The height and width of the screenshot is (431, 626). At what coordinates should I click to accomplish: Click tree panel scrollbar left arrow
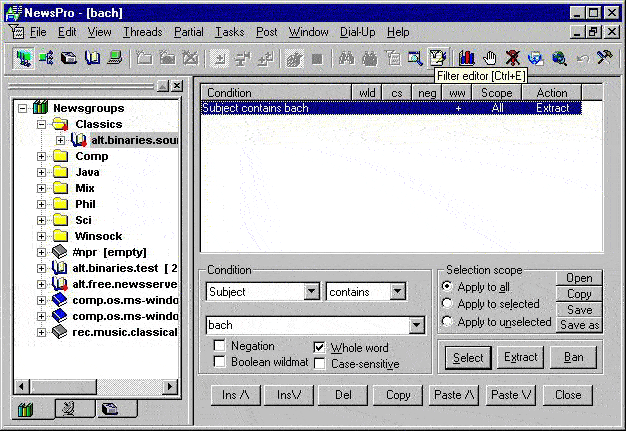[x=22, y=386]
